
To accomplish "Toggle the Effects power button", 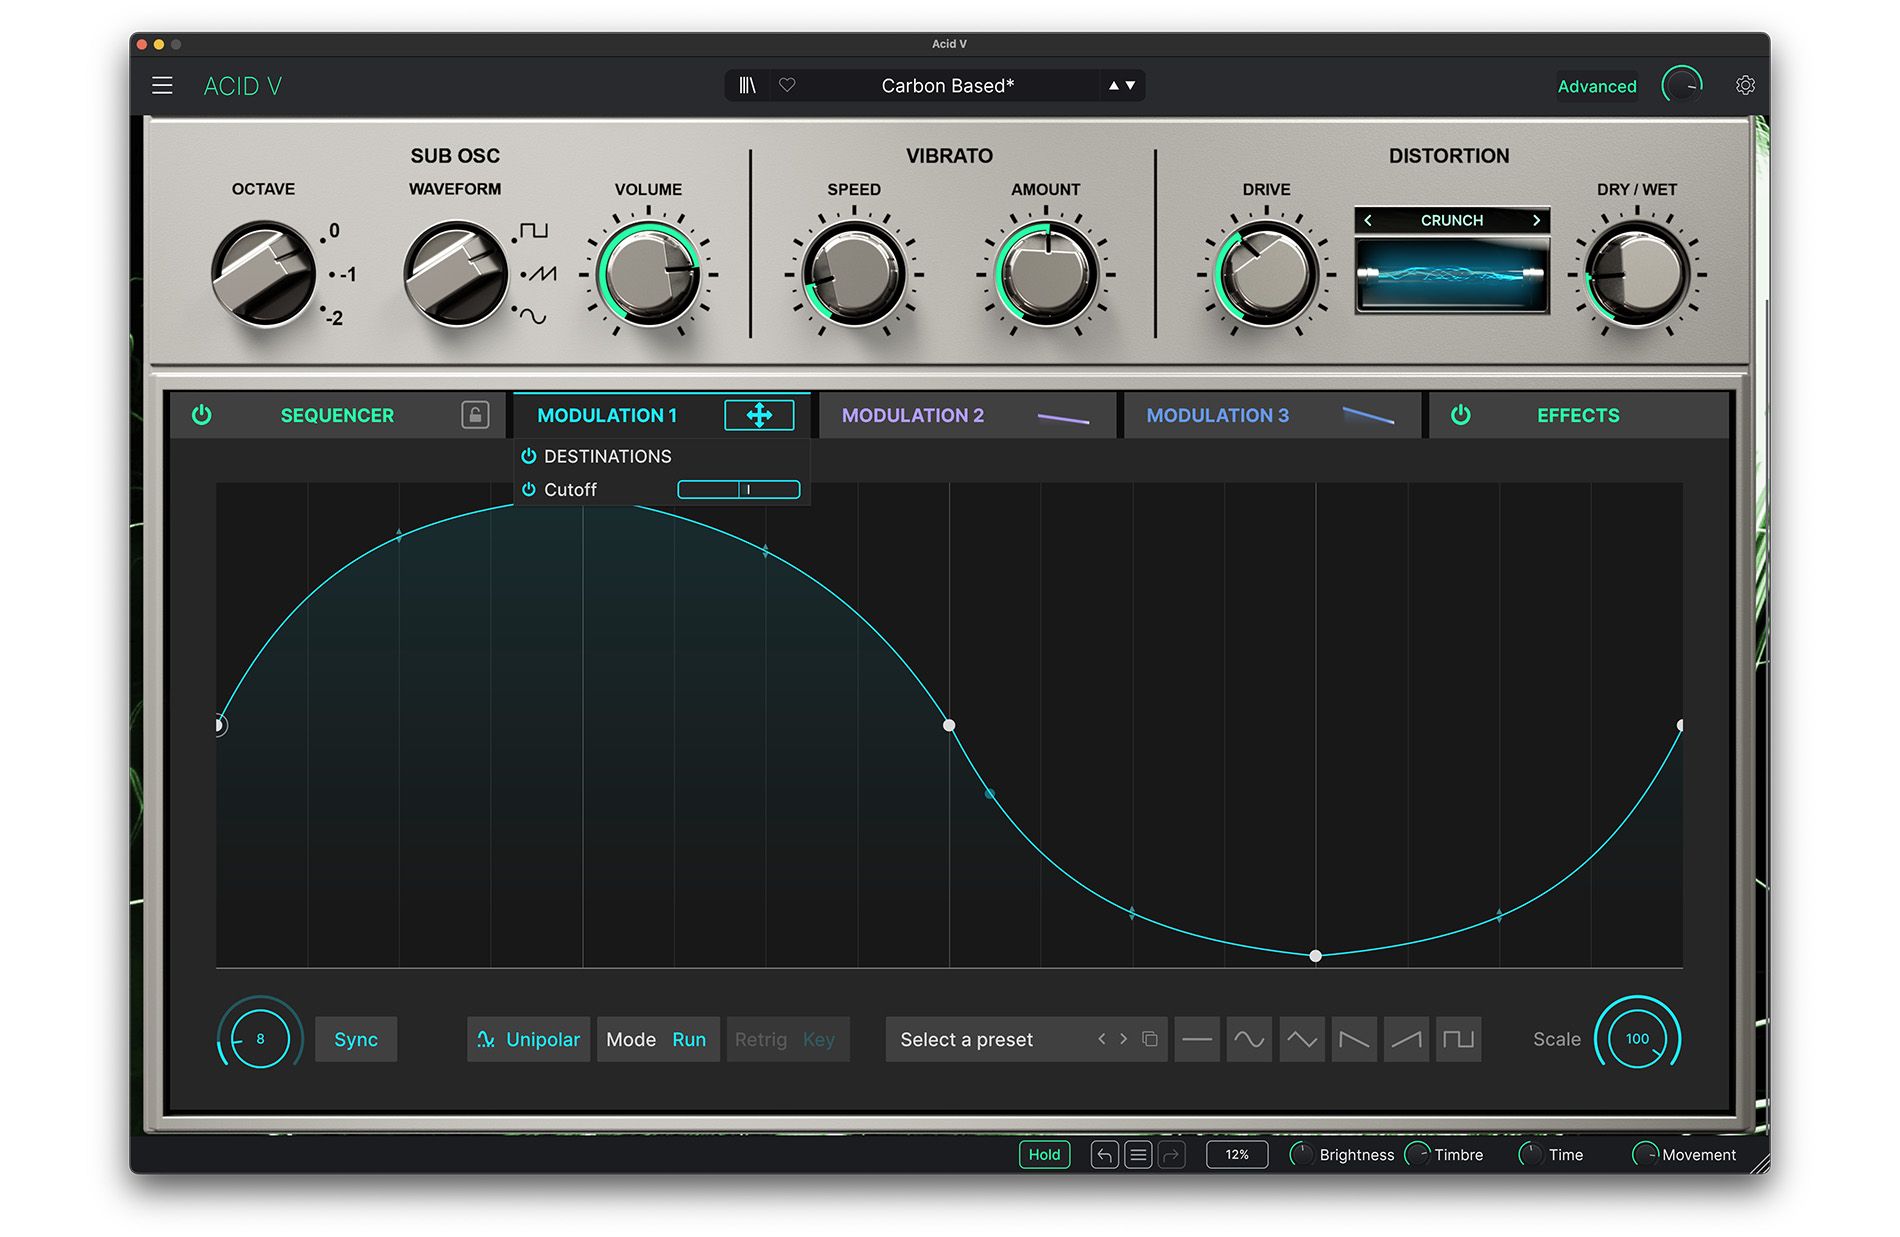I will (1460, 415).
